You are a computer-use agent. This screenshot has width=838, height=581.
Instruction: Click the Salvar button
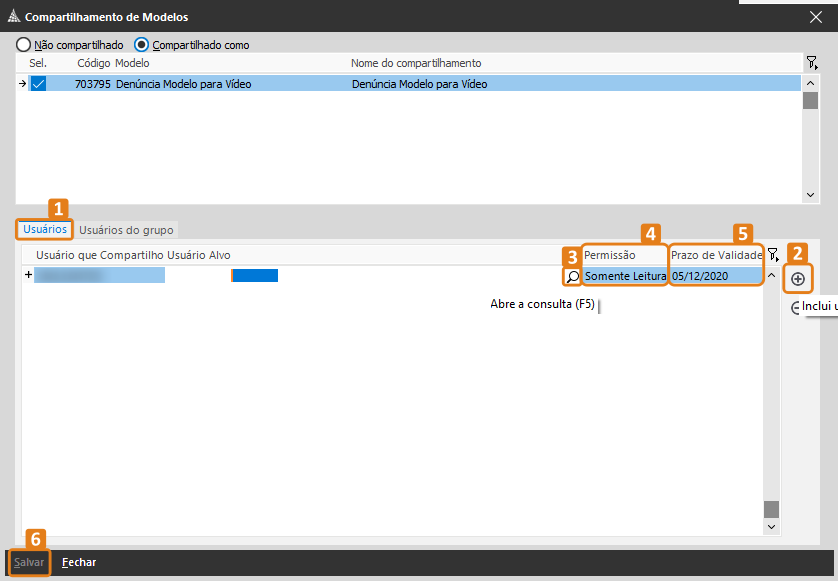tap(29, 562)
